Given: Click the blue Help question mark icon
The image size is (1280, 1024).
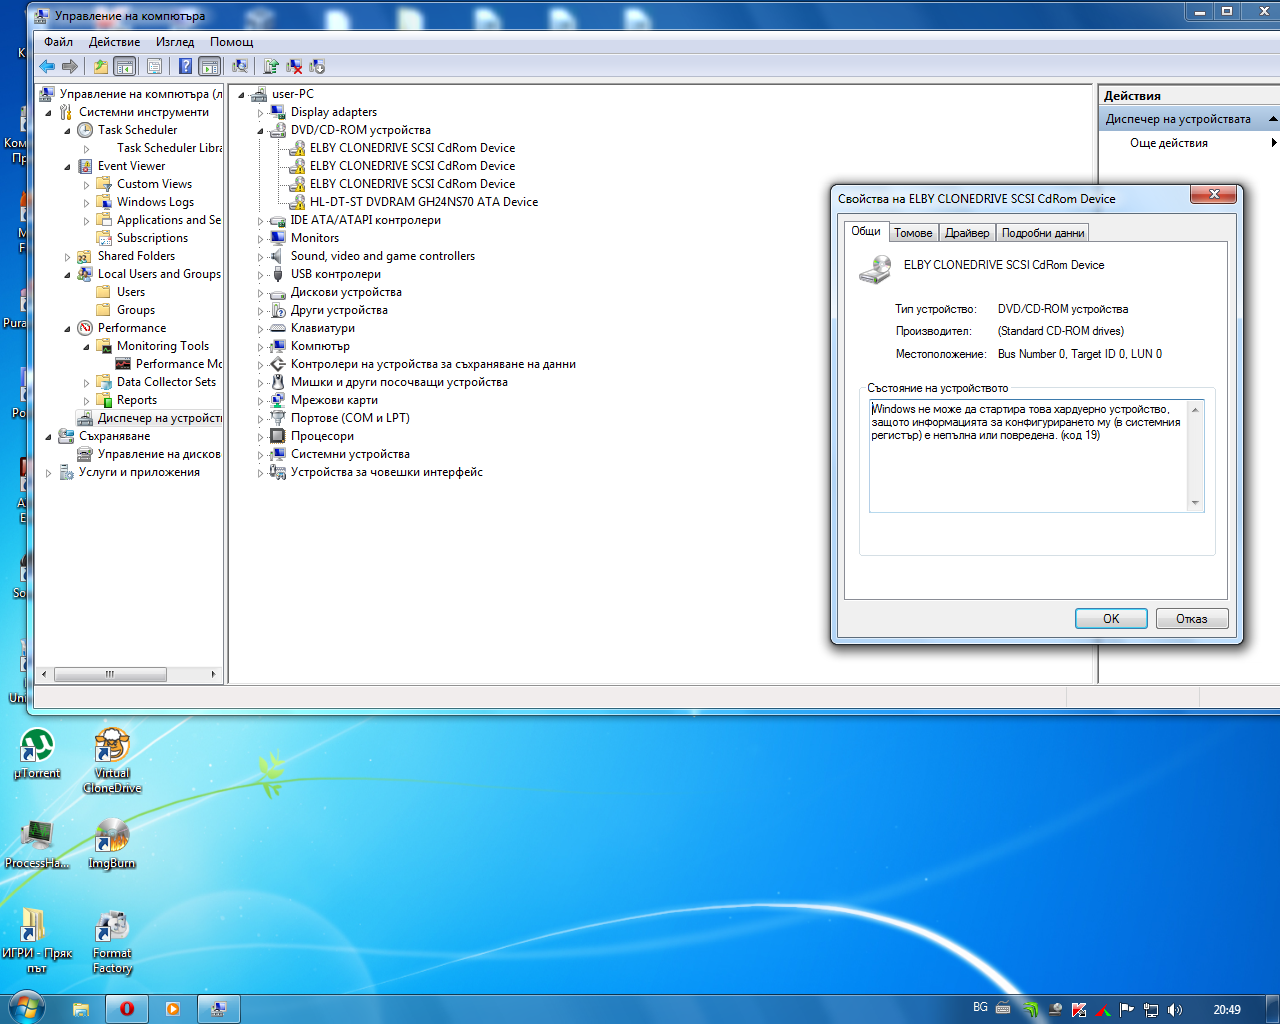Looking at the screenshot, I should (185, 66).
